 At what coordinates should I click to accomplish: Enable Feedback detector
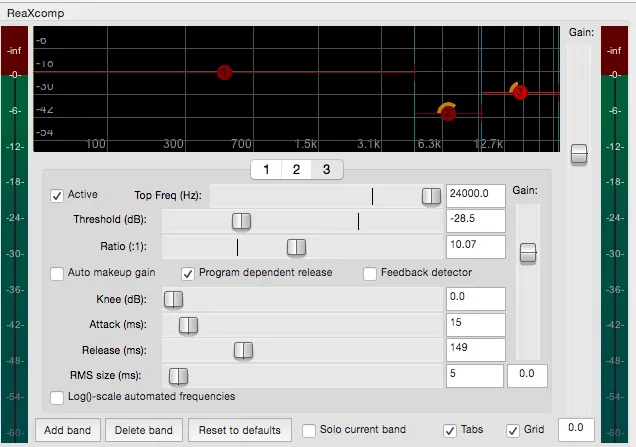click(x=370, y=273)
